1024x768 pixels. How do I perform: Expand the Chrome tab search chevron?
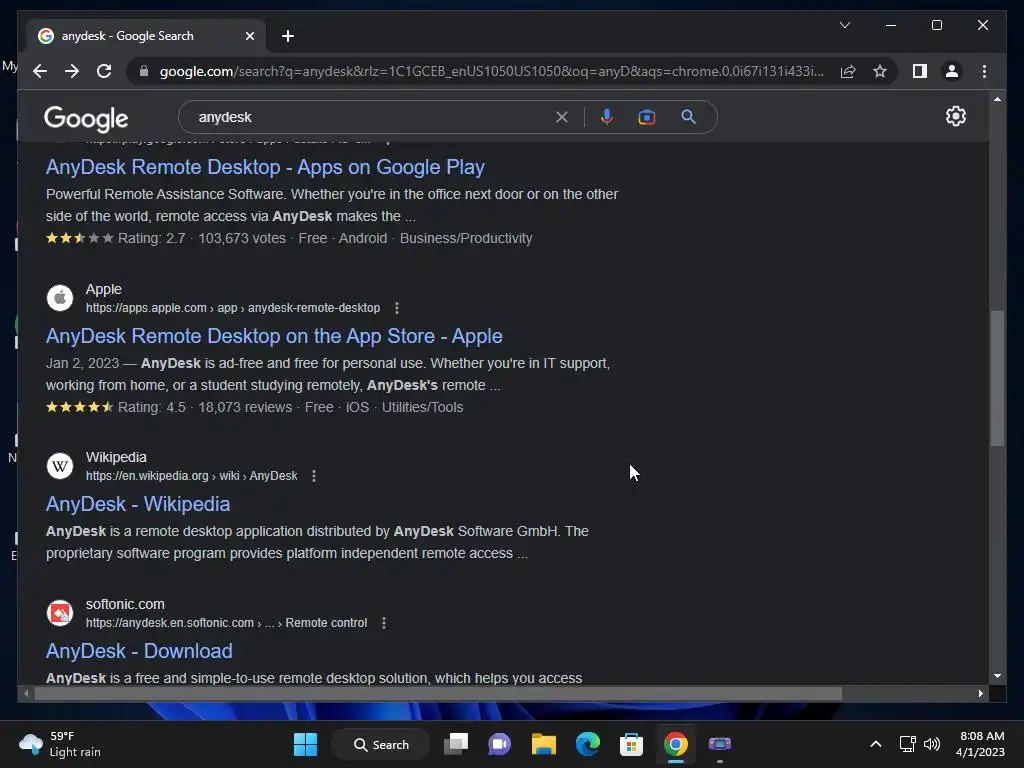pos(845,25)
